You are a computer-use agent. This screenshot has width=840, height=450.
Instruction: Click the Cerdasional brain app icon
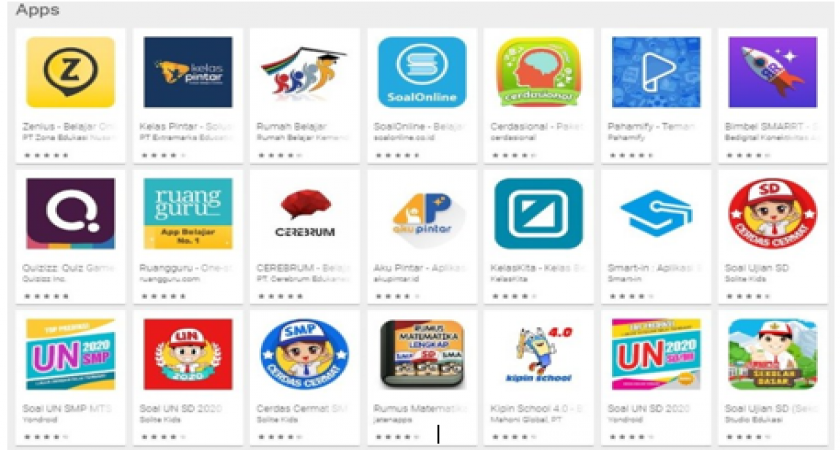[x=538, y=72]
